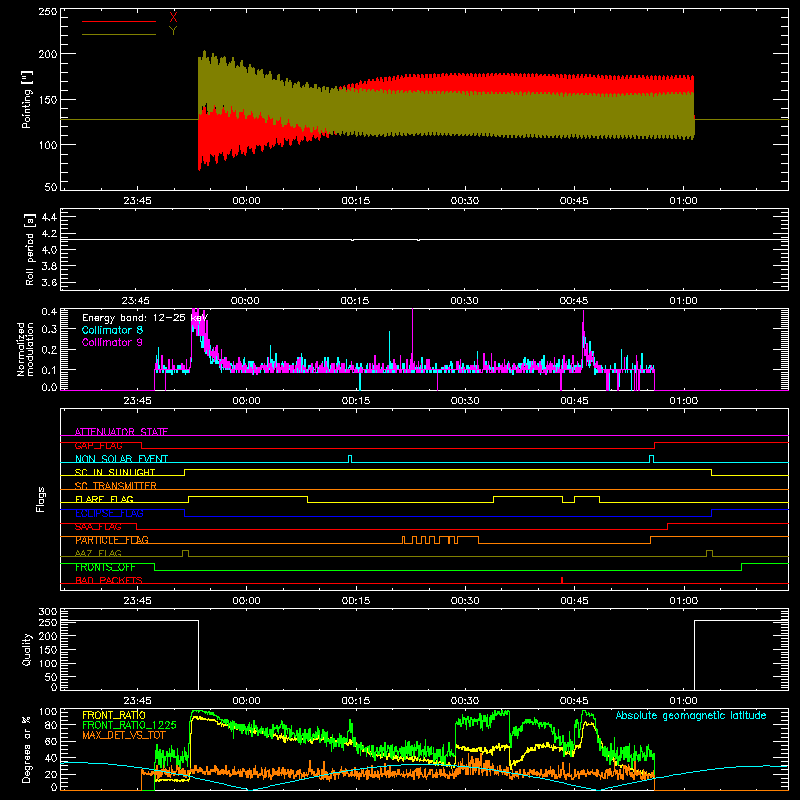Click the '60' tick on the Degrees or % axis
Image resolution: width=800 pixels, height=800 pixels.
pos(51,741)
